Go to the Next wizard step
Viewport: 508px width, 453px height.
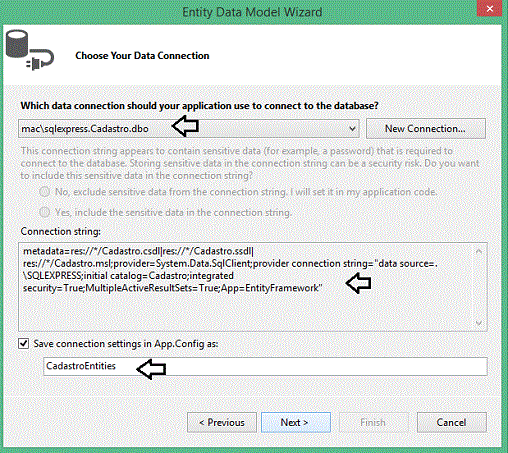click(x=296, y=422)
